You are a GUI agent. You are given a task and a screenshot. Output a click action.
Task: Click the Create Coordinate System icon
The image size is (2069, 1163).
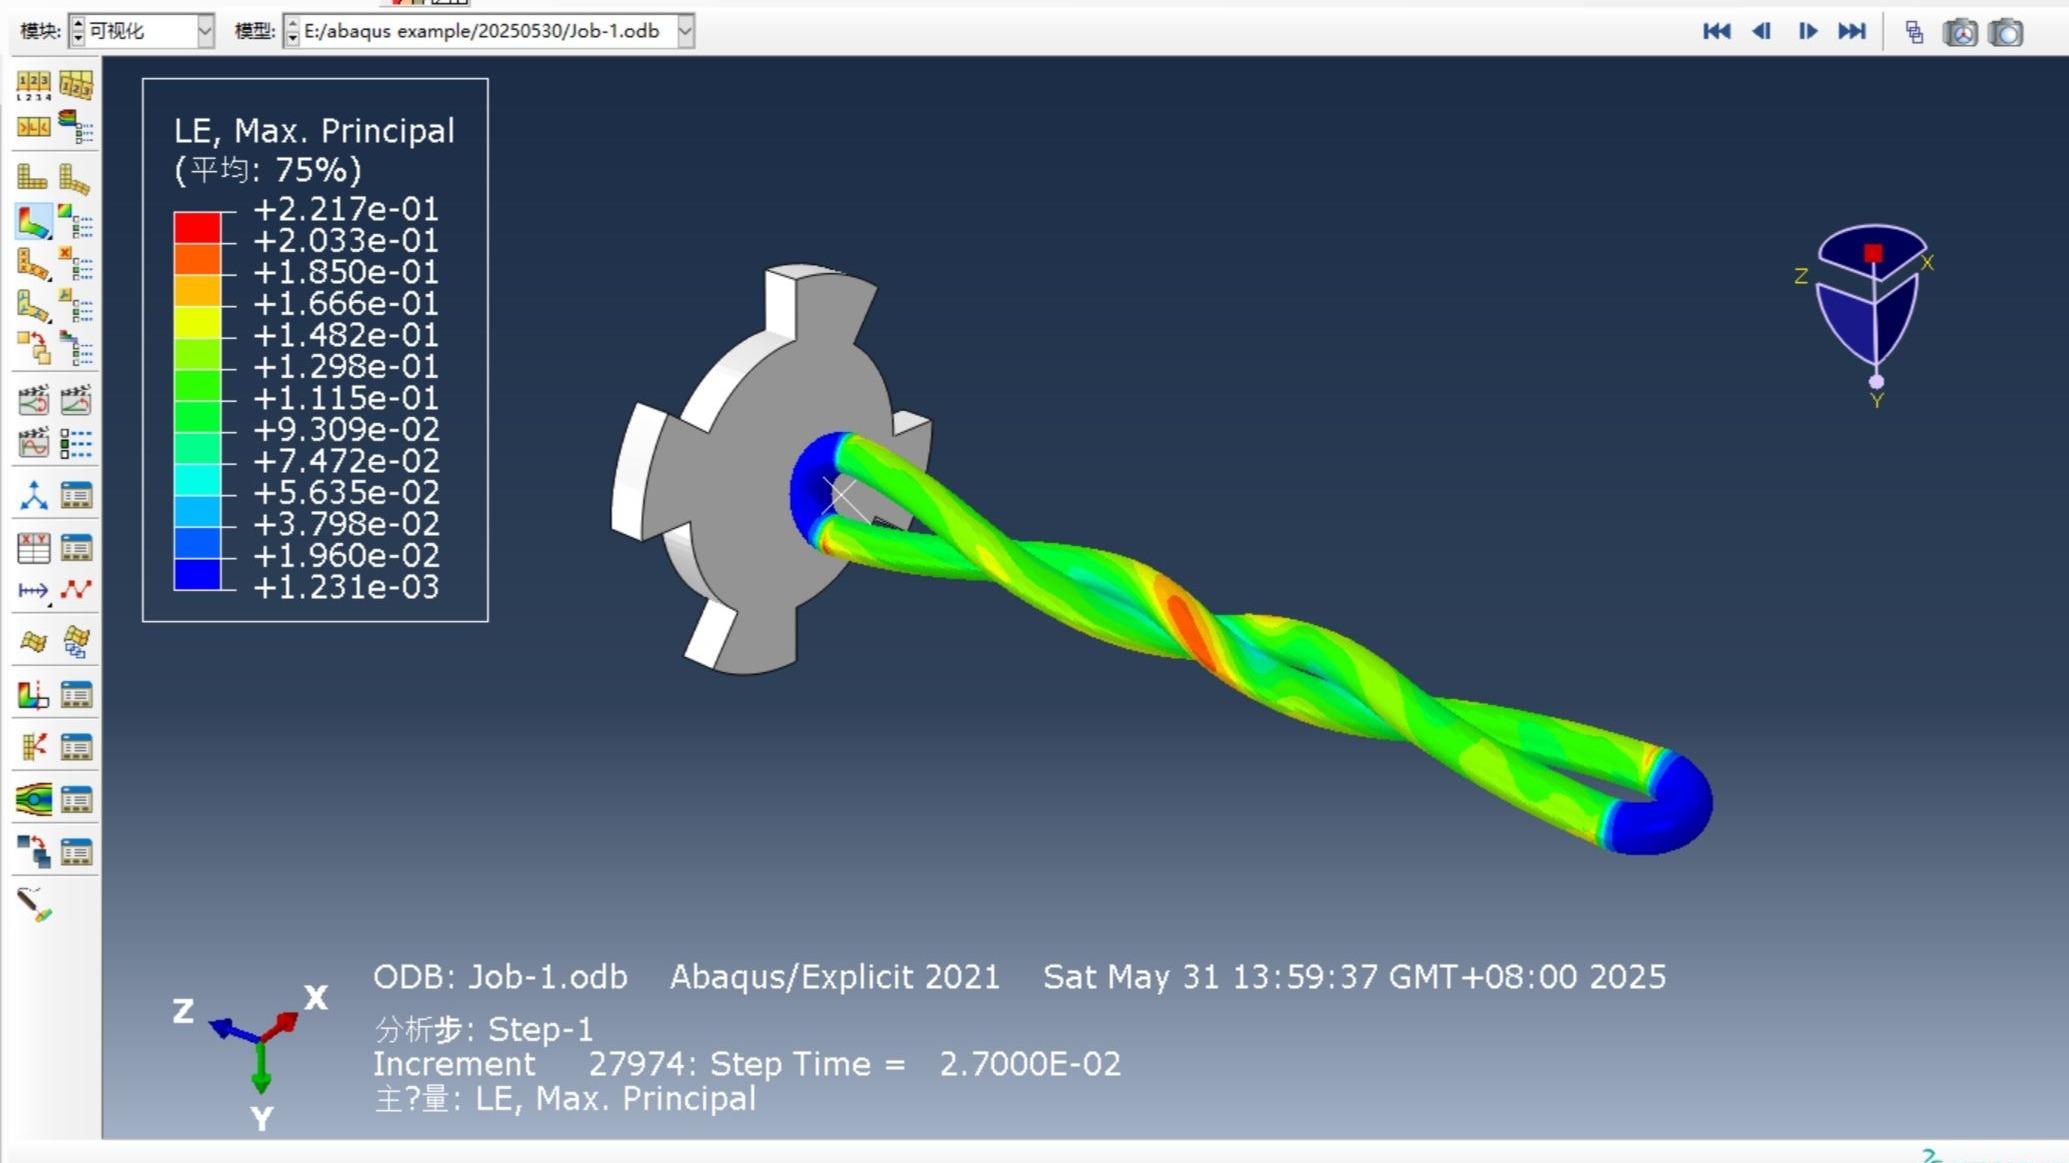(33, 495)
